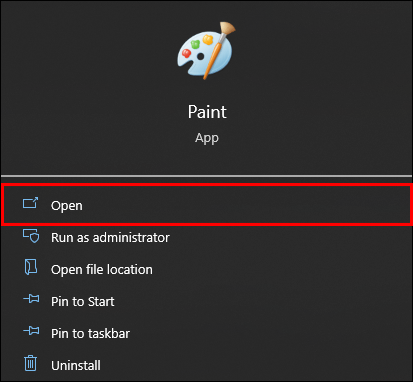This screenshot has height=382, width=413.
Task: Choose Pin to Start
Action: 82,302
